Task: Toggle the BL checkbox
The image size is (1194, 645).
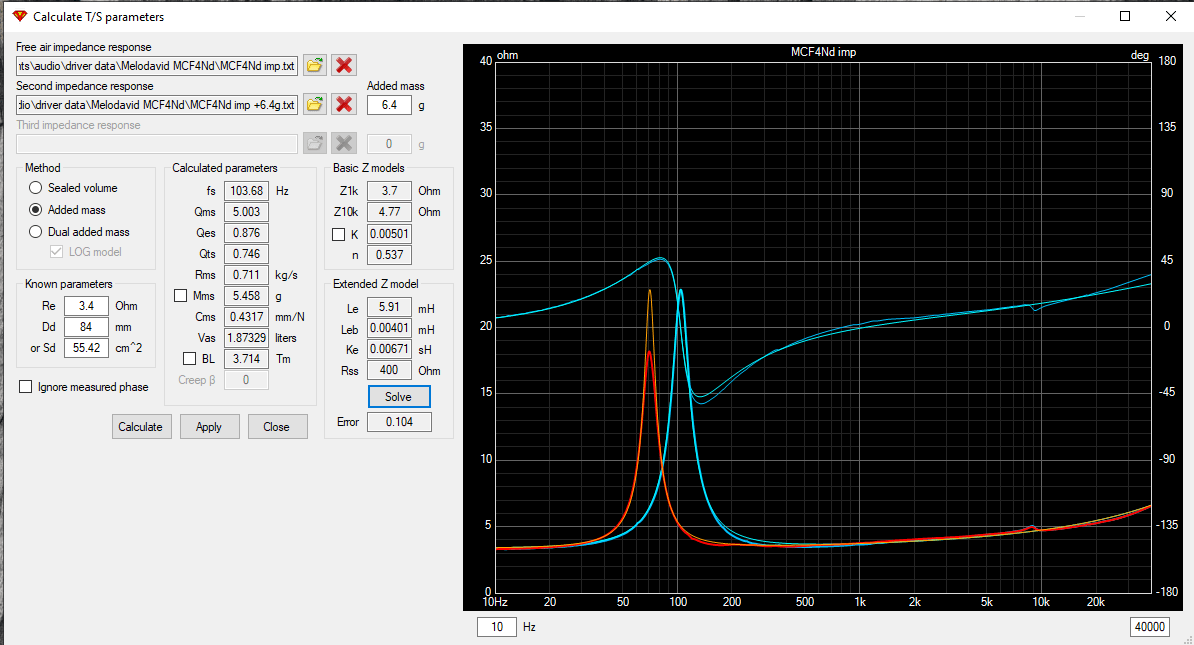Action: pyautogui.click(x=190, y=359)
